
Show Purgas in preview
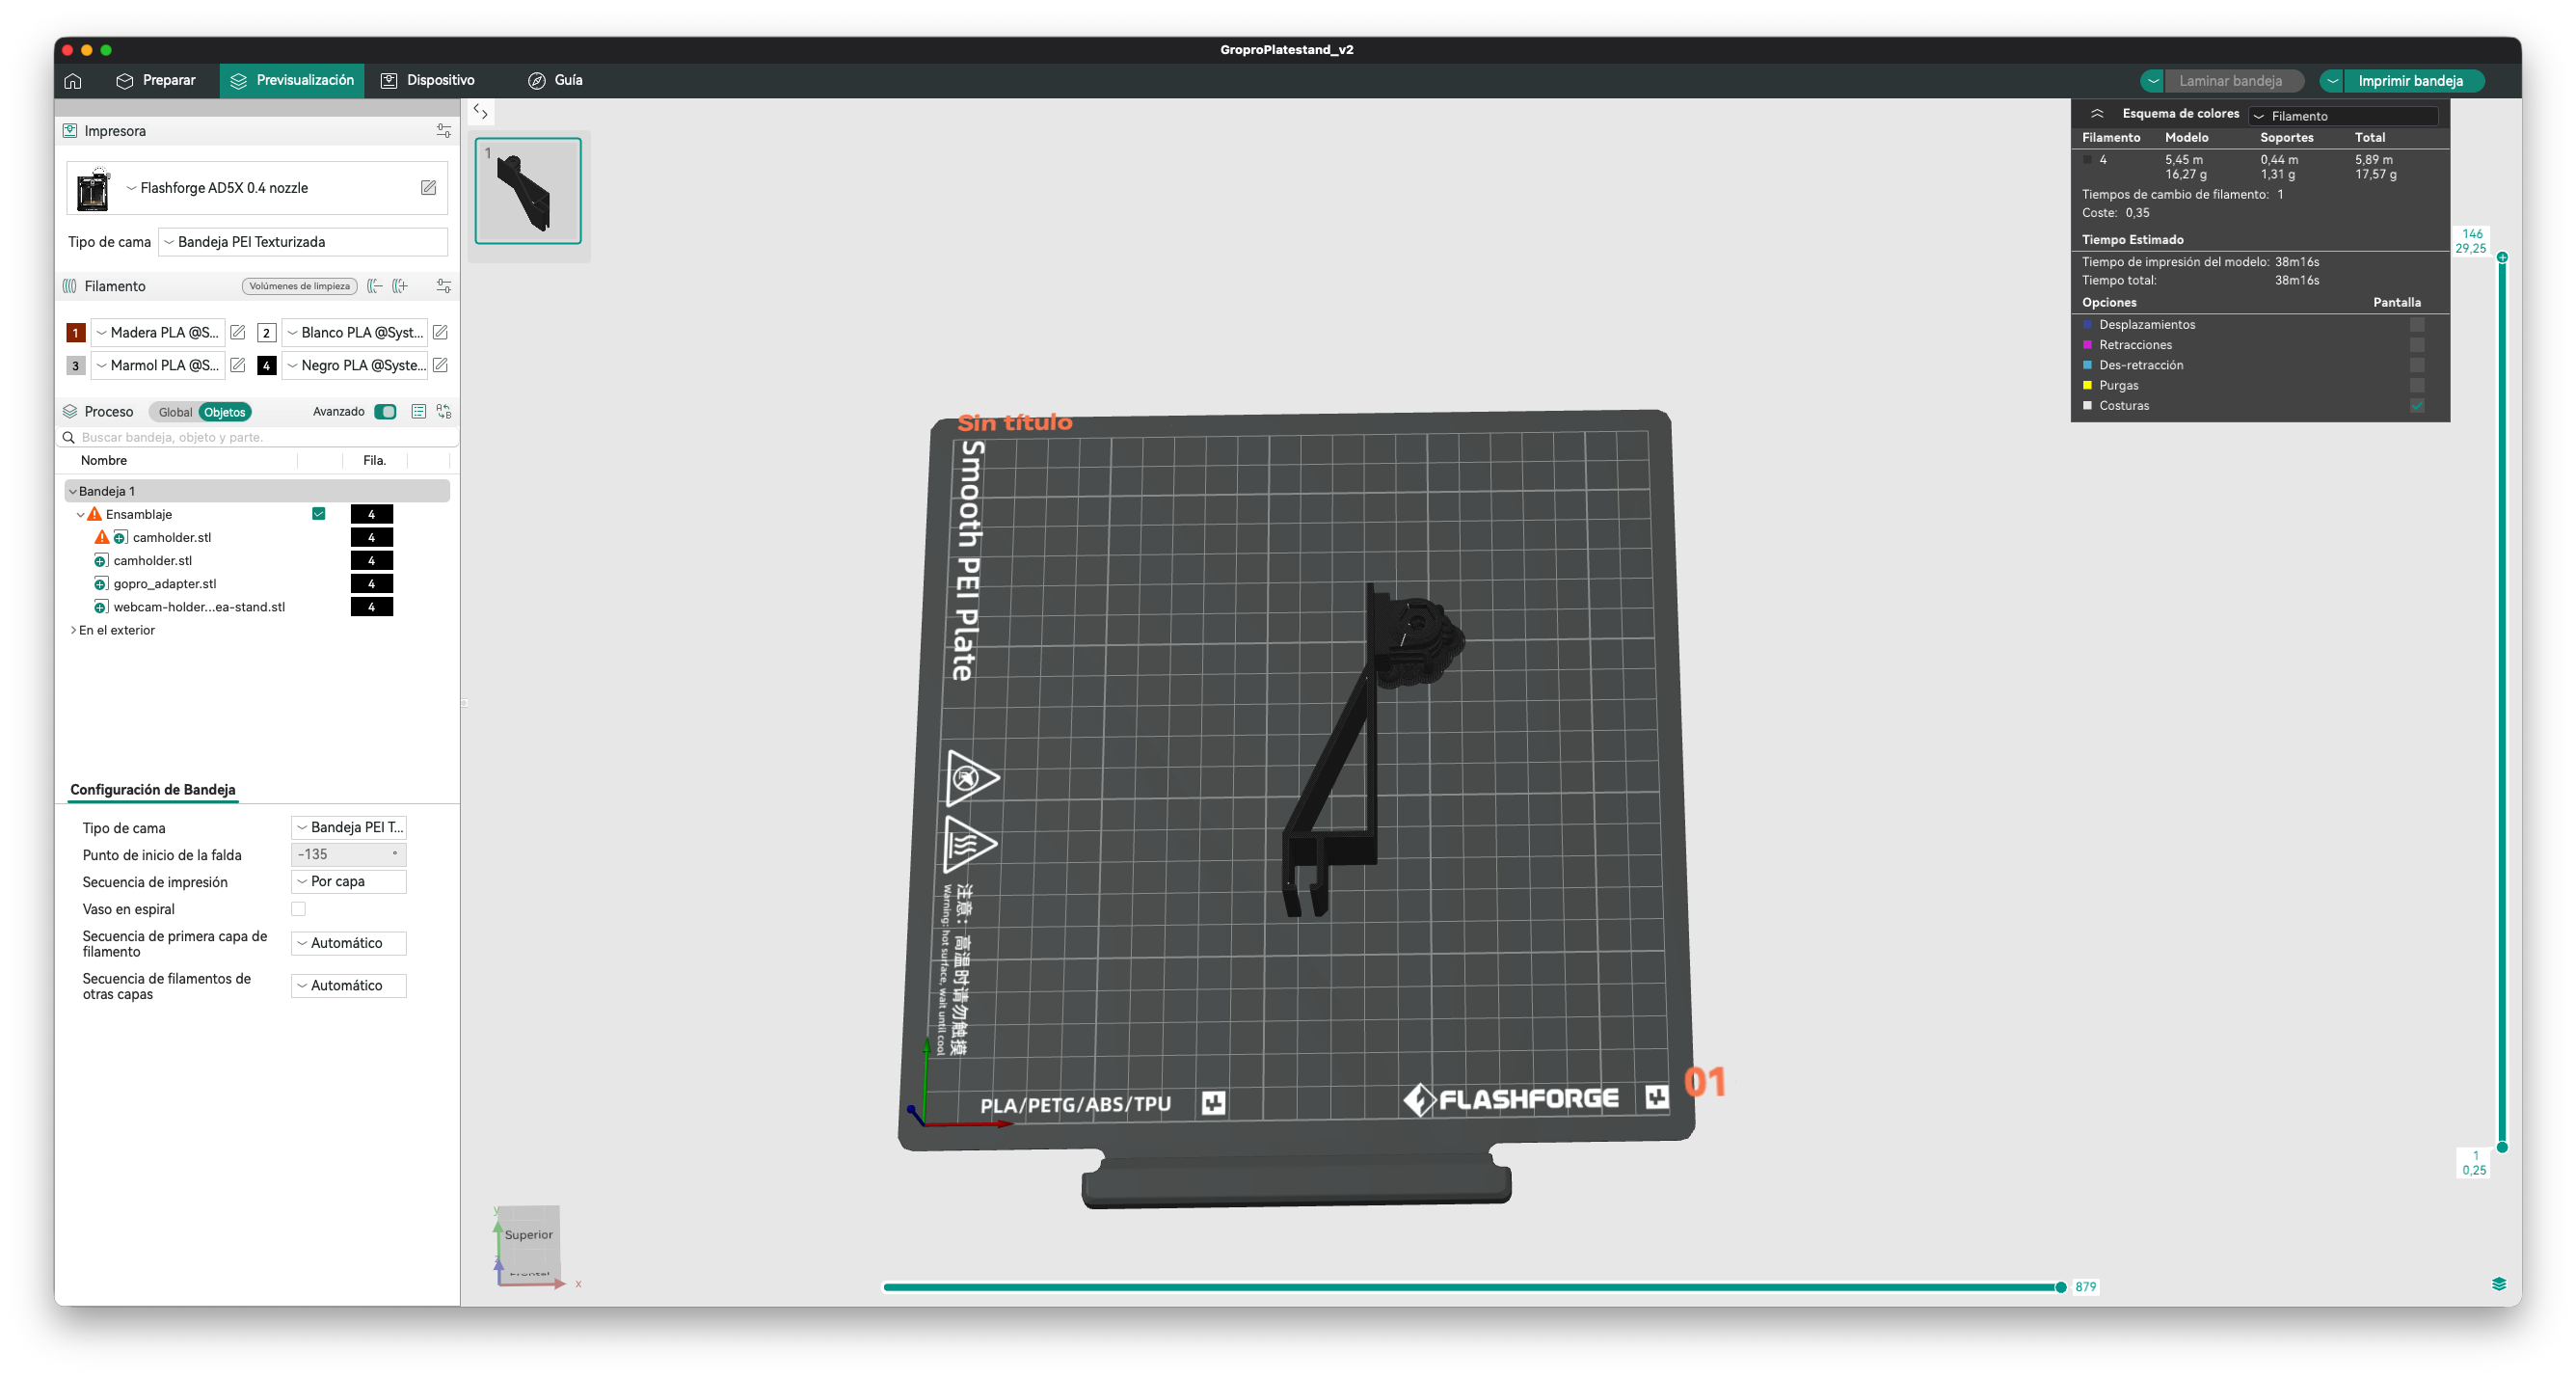click(2416, 386)
